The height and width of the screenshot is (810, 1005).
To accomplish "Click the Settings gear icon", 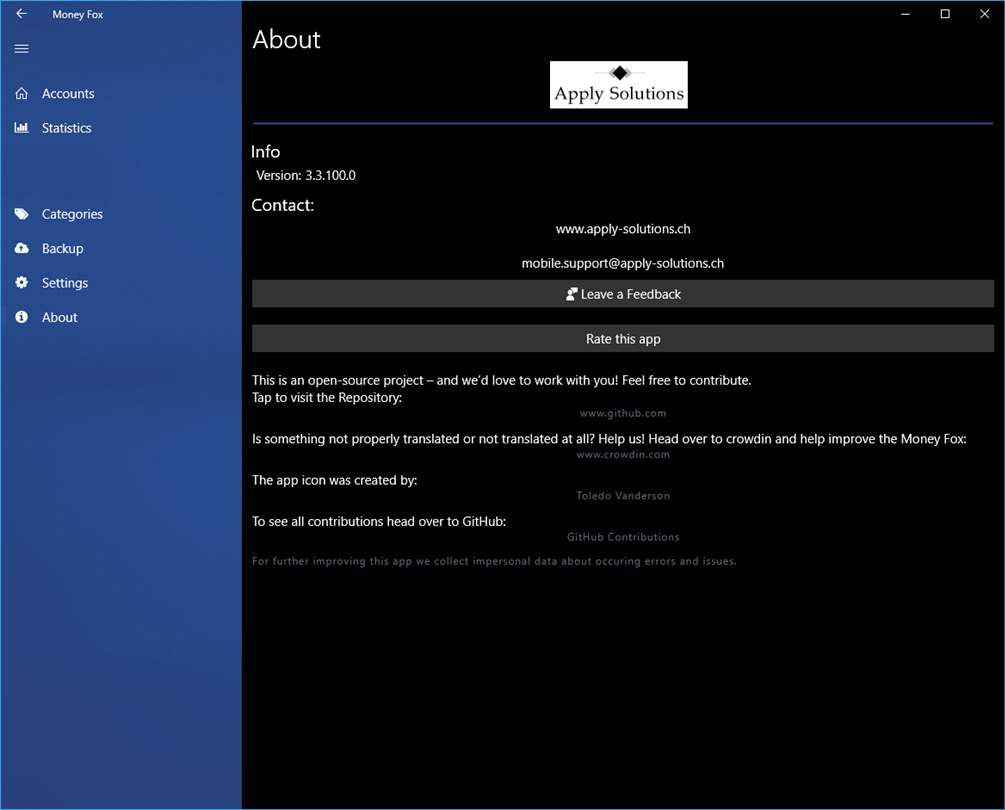I will (x=21, y=283).
